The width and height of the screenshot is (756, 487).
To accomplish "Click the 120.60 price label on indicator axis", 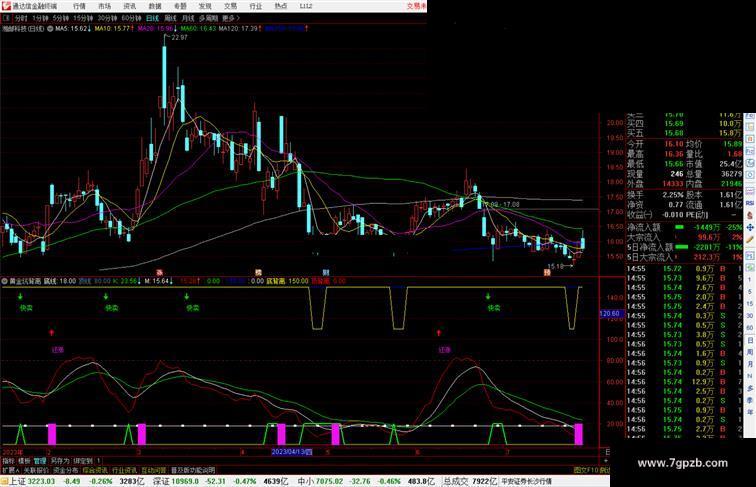I will (610, 313).
